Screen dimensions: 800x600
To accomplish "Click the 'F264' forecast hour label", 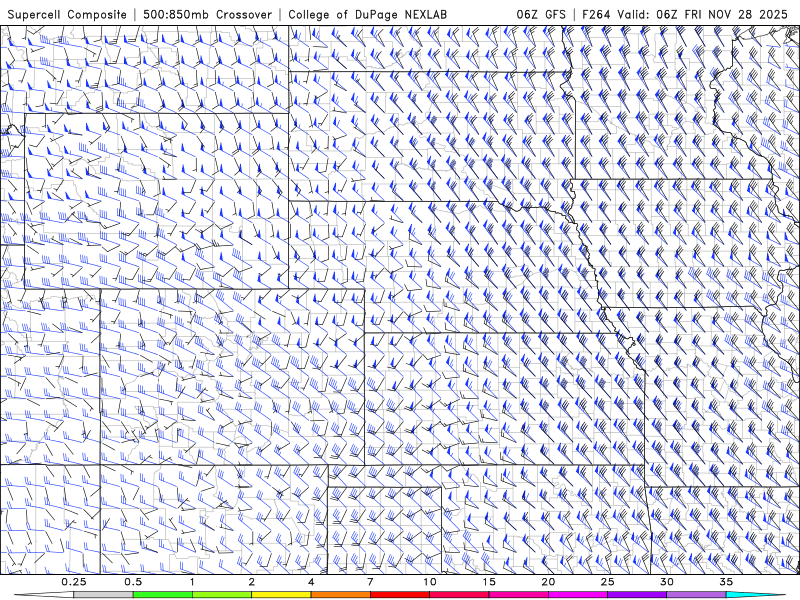I will point(596,14).
